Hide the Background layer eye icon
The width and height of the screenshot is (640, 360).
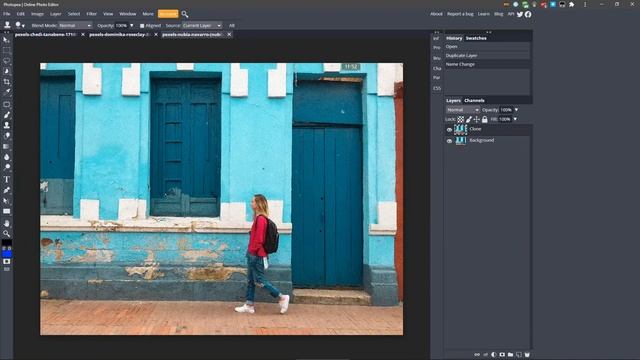tap(449, 141)
